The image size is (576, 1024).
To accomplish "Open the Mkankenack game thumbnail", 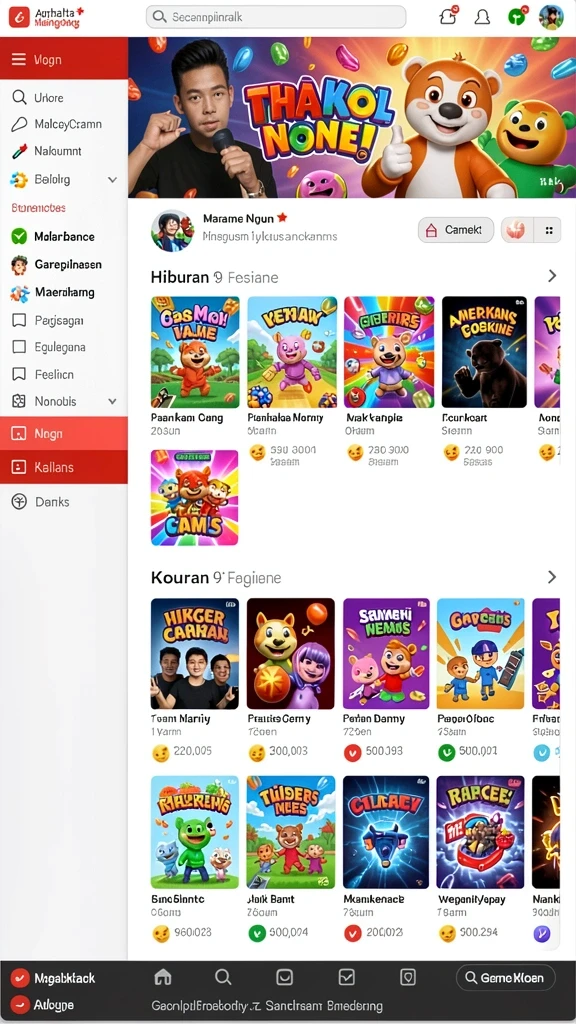I will tap(386, 832).
